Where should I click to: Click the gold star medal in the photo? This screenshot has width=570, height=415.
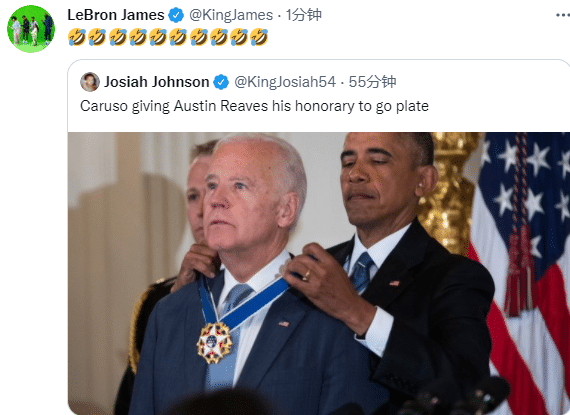click(214, 342)
